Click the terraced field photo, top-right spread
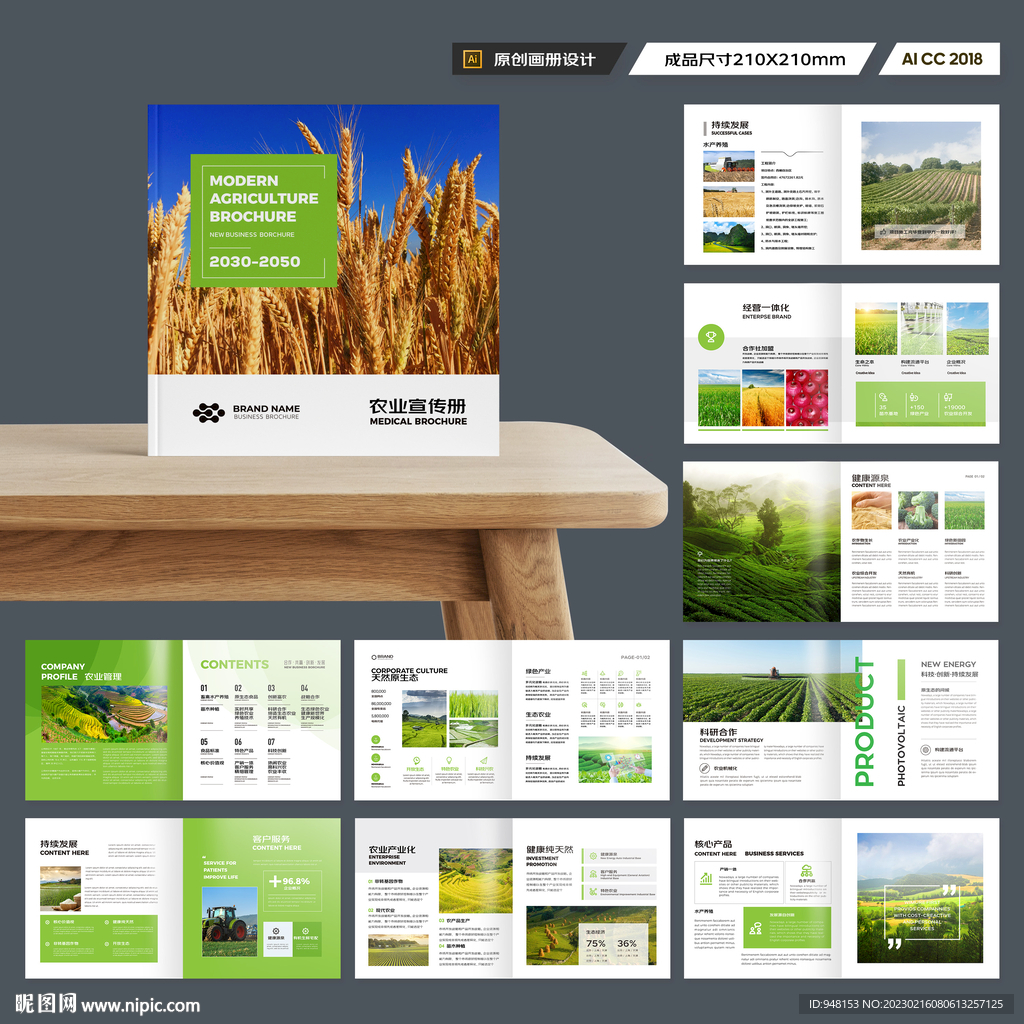Image resolution: width=1024 pixels, height=1024 pixels. 921,185
